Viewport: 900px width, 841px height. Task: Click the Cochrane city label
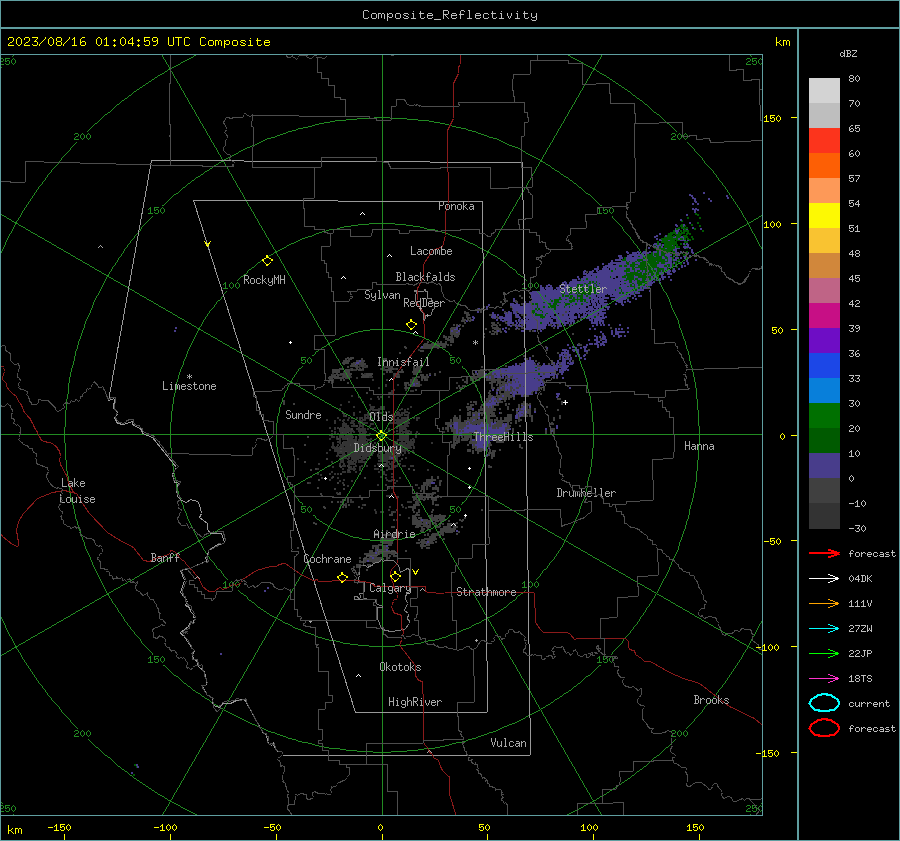point(327,559)
